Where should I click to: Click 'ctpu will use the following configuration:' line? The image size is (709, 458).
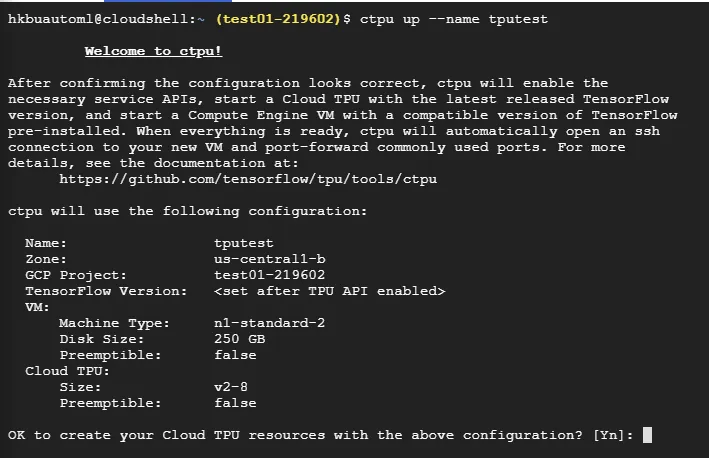pos(187,211)
